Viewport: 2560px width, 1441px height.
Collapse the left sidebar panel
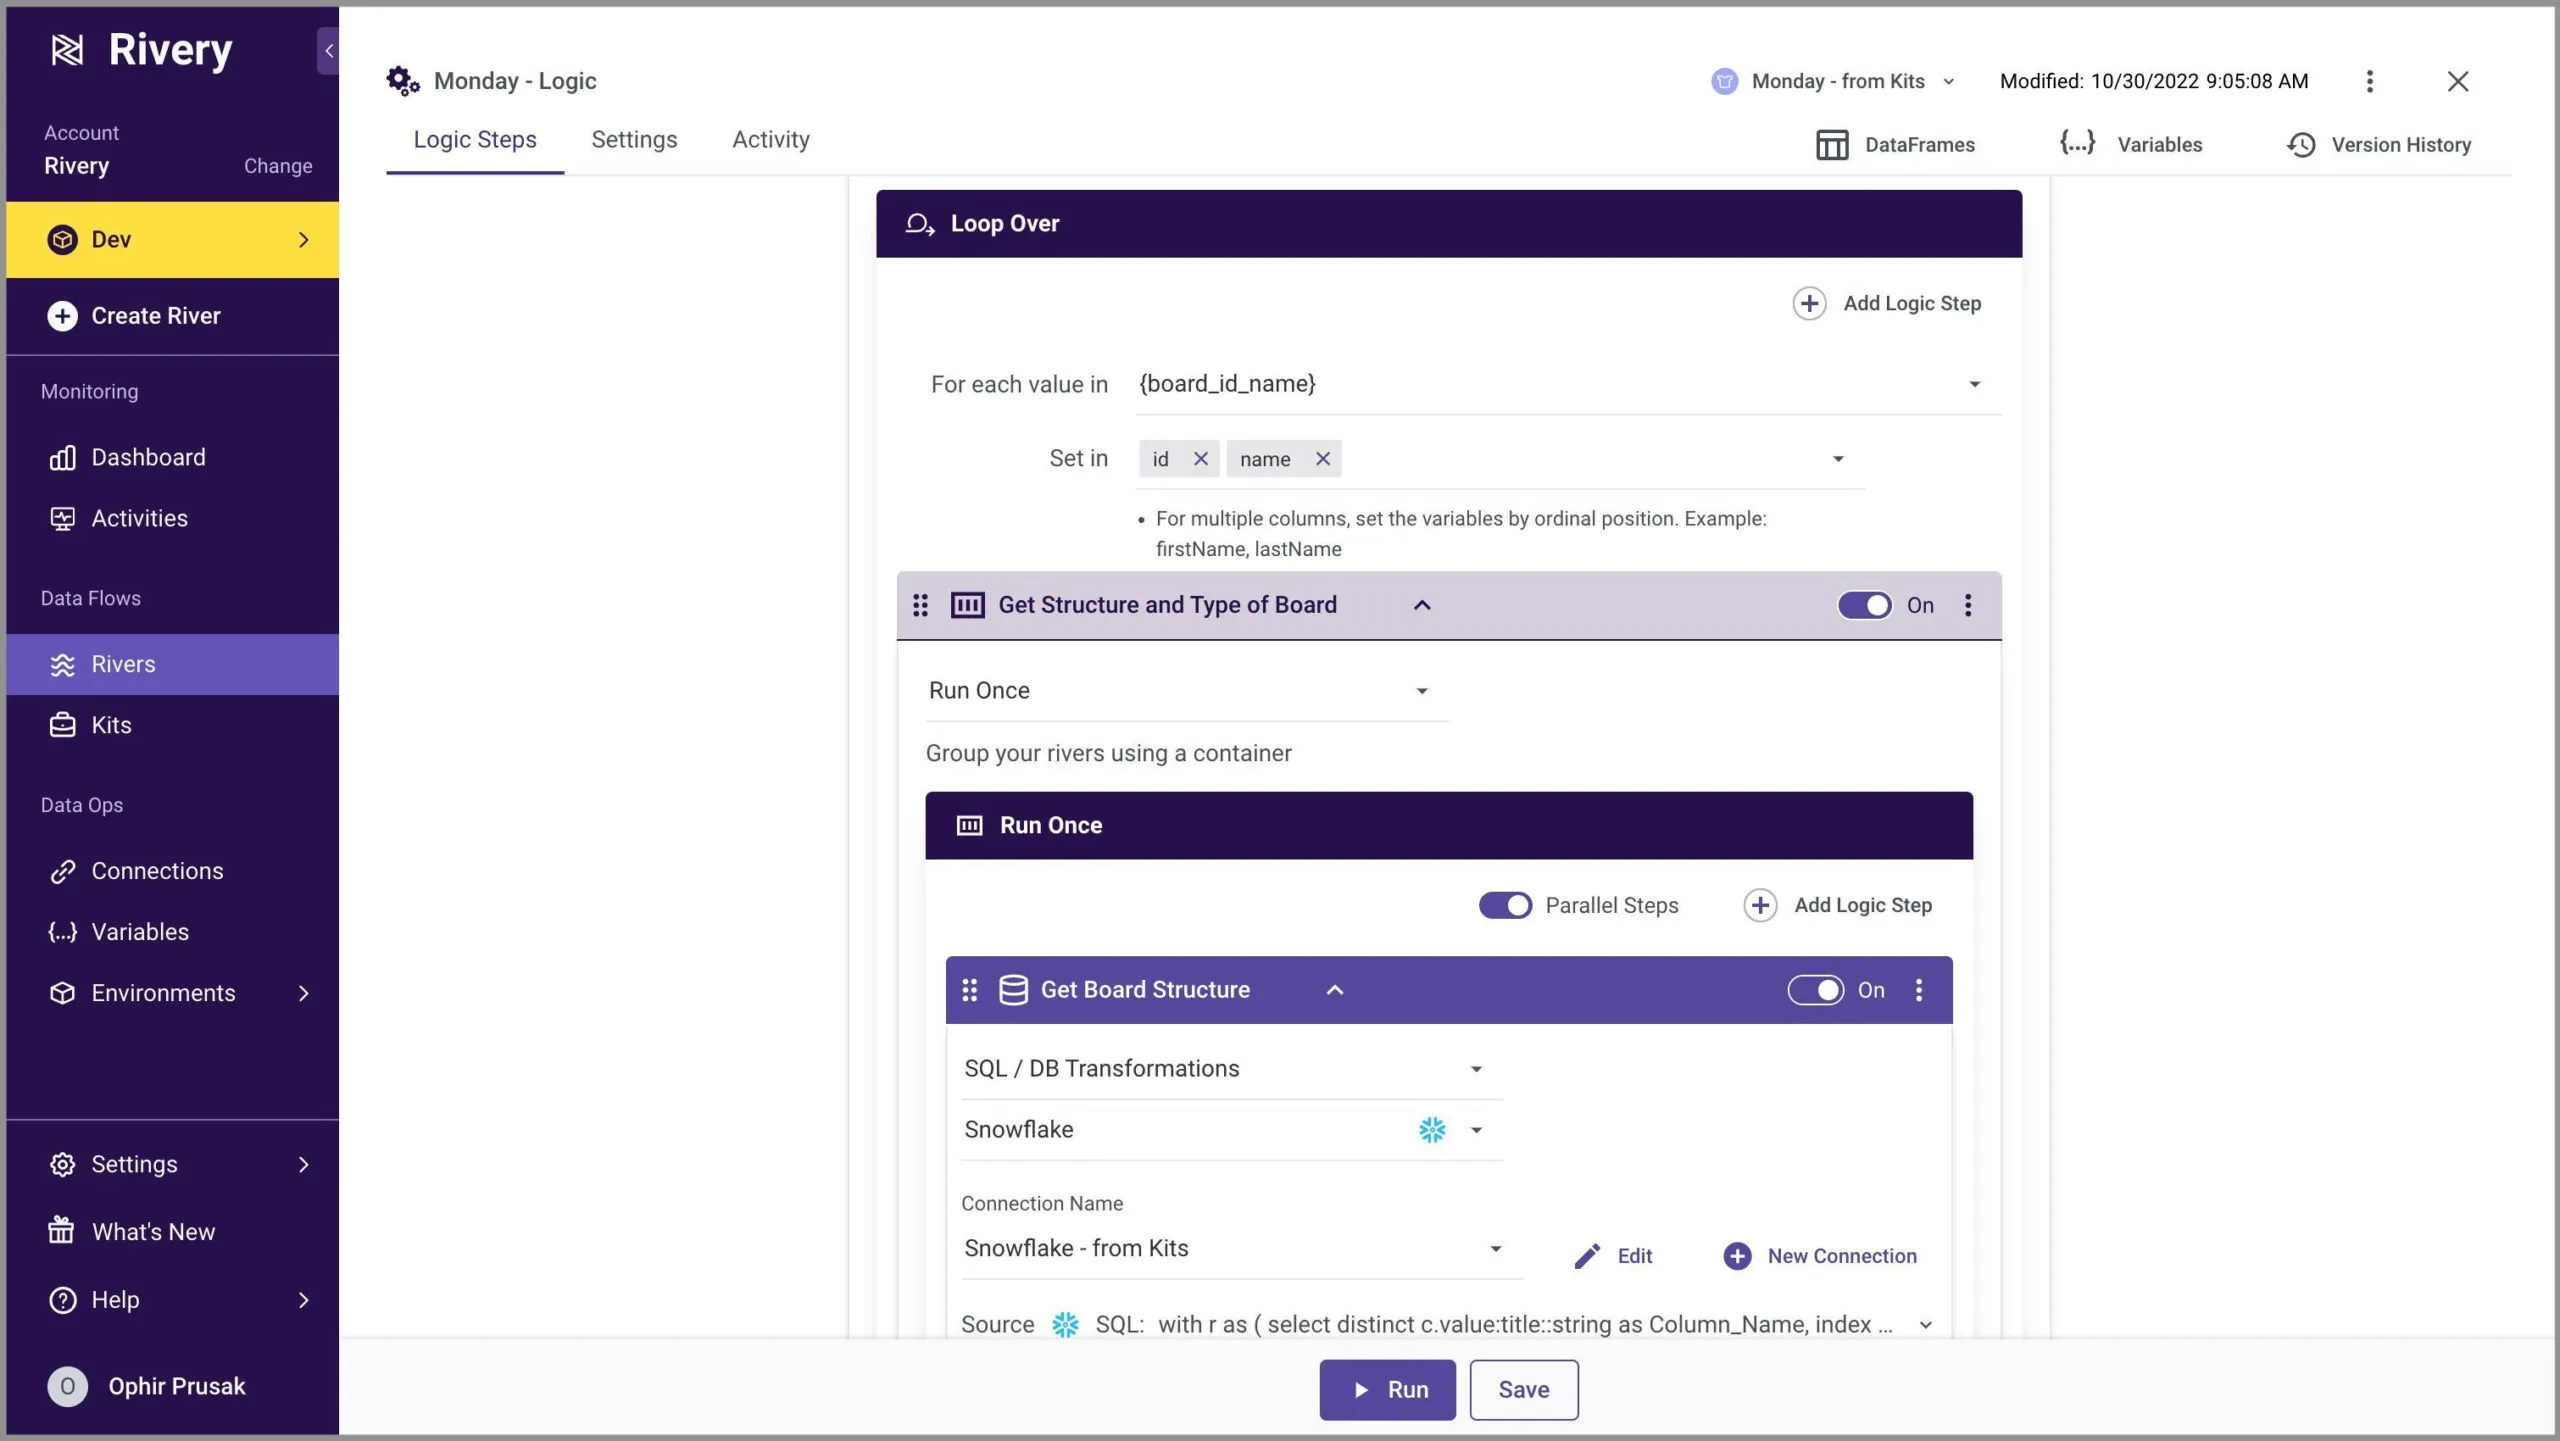328,51
